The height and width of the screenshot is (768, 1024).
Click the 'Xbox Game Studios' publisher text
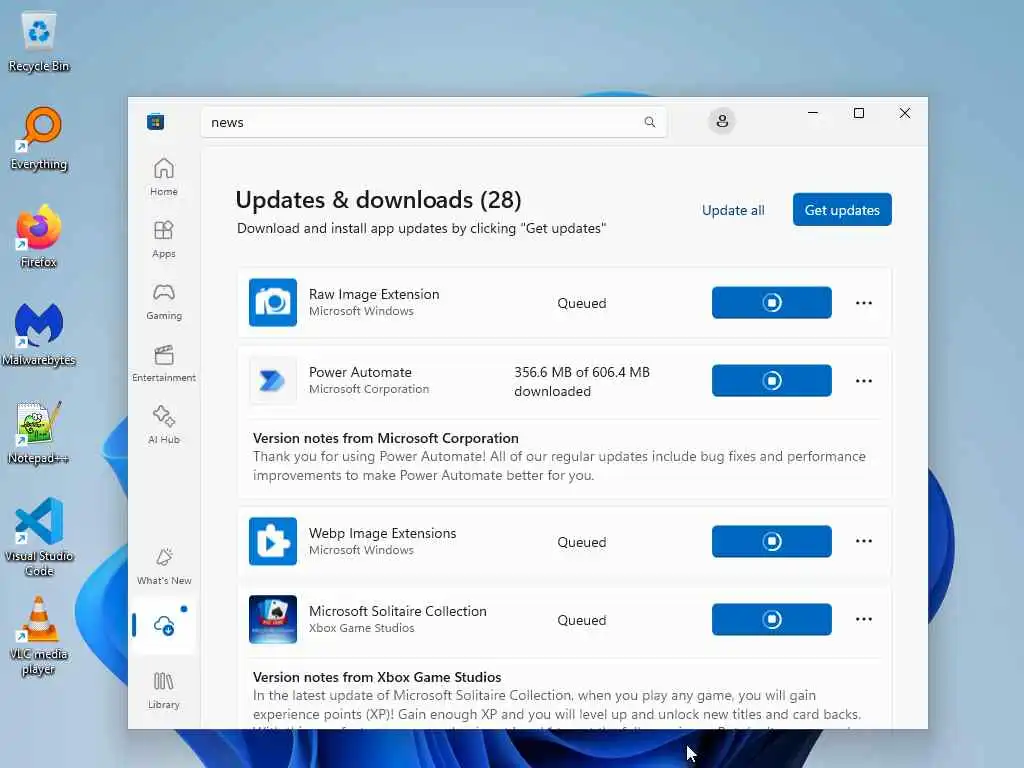click(362, 628)
